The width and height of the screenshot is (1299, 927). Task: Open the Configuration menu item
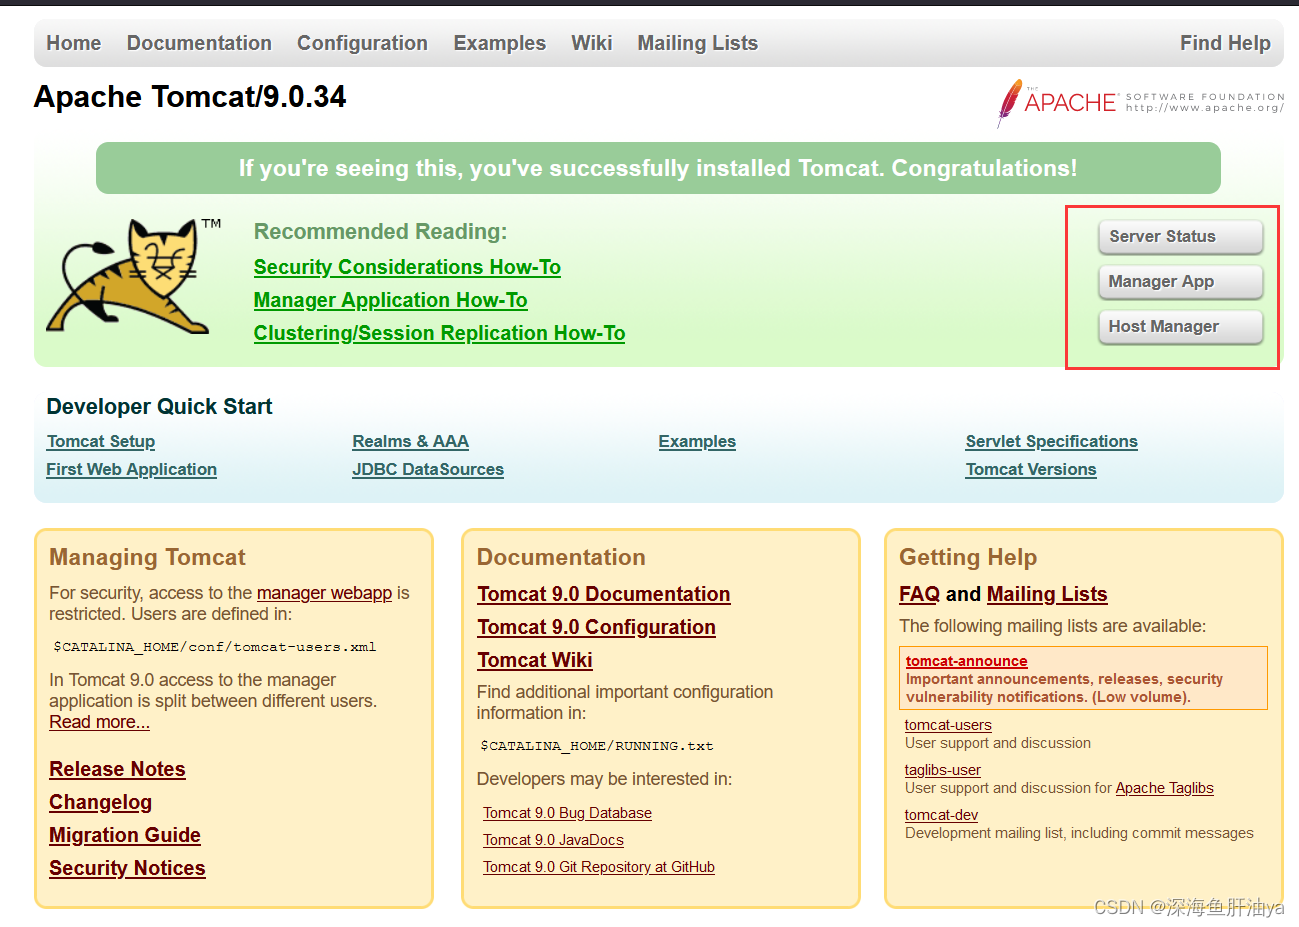click(x=362, y=43)
